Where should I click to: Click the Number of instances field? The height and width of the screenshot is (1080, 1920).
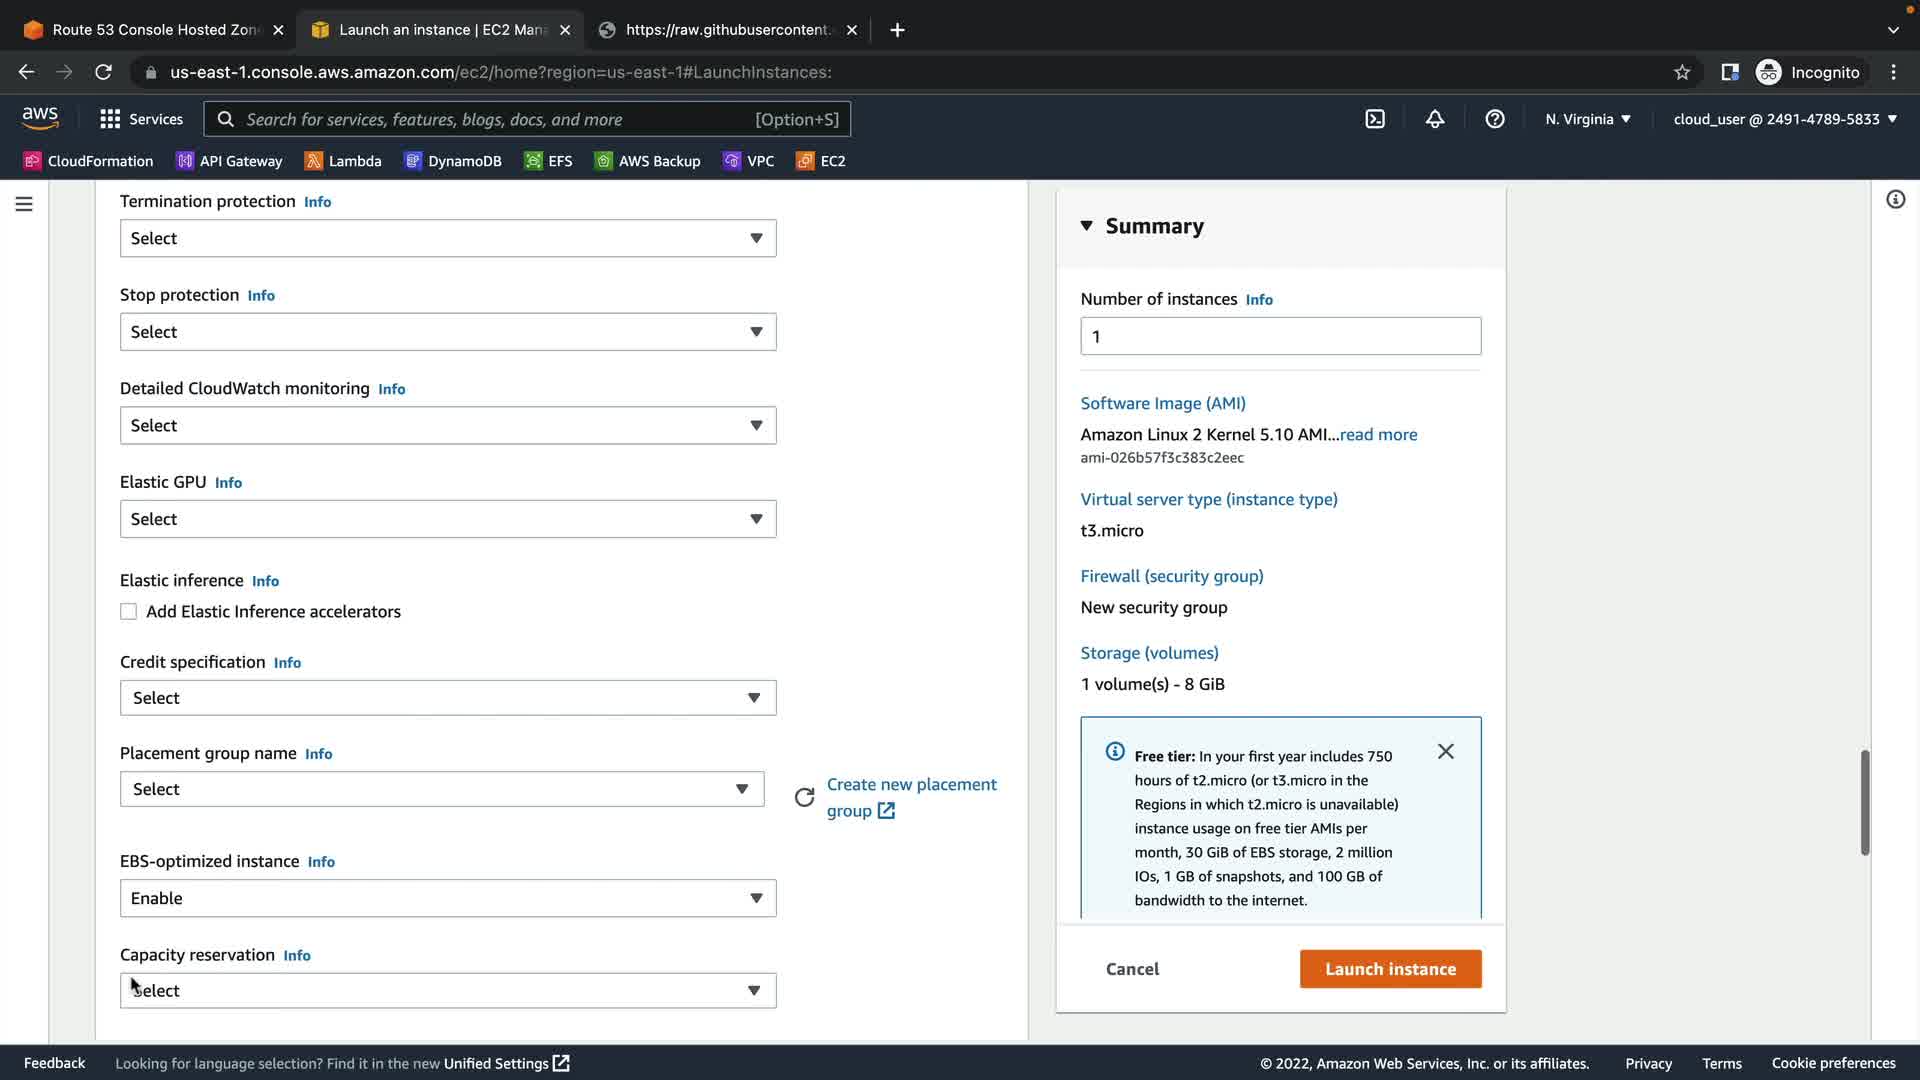tap(1280, 337)
